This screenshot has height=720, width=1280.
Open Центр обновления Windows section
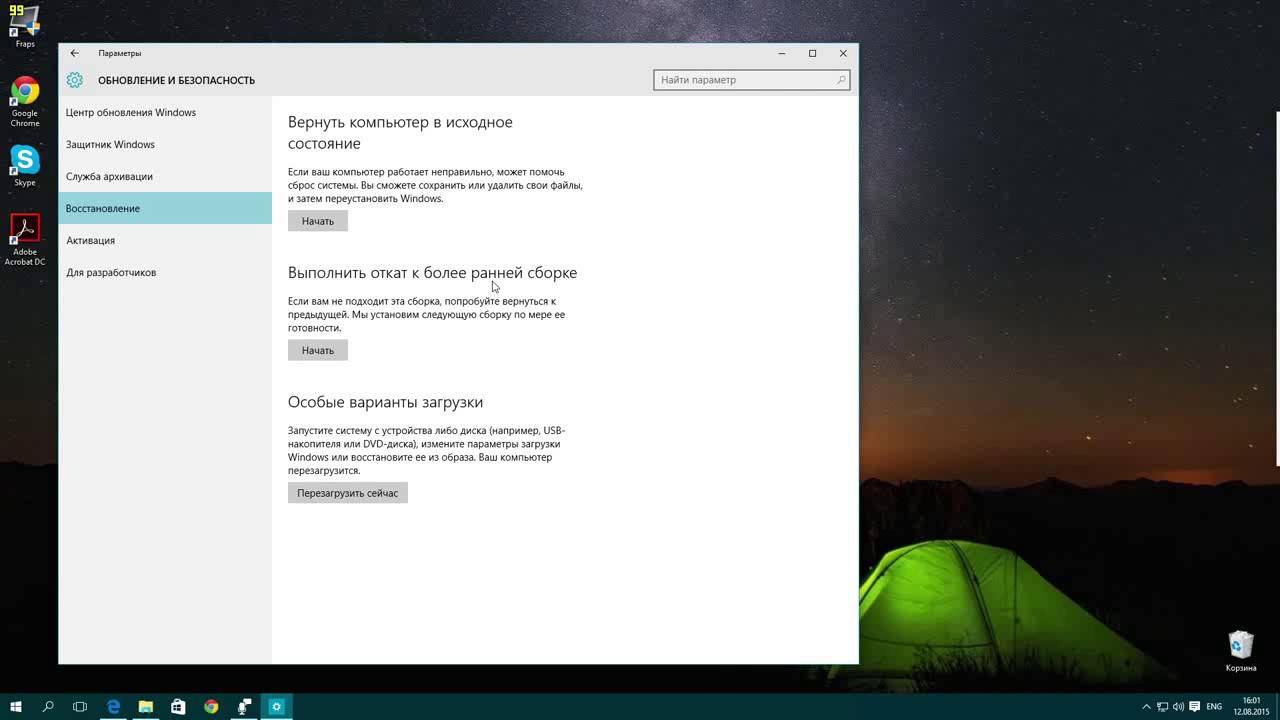[x=165, y=112]
